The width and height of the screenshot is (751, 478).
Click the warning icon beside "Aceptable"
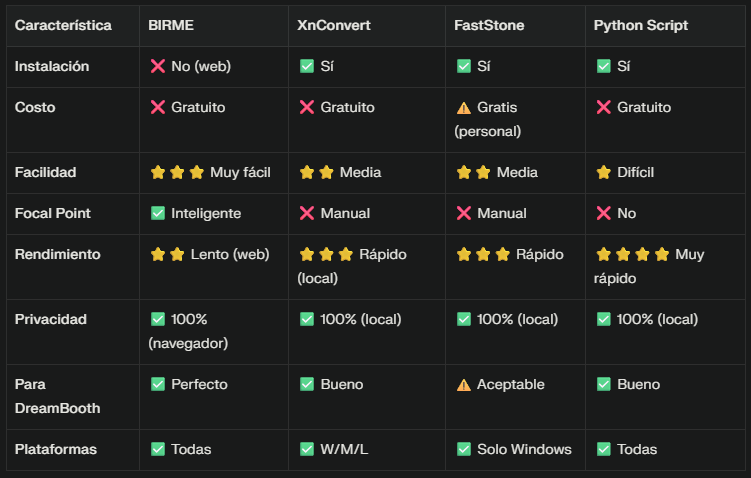463,384
